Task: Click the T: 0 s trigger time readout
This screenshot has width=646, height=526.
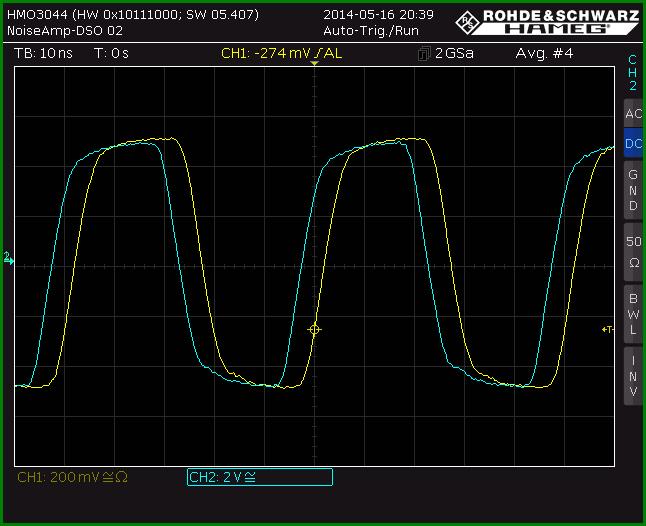Action: tap(111, 53)
